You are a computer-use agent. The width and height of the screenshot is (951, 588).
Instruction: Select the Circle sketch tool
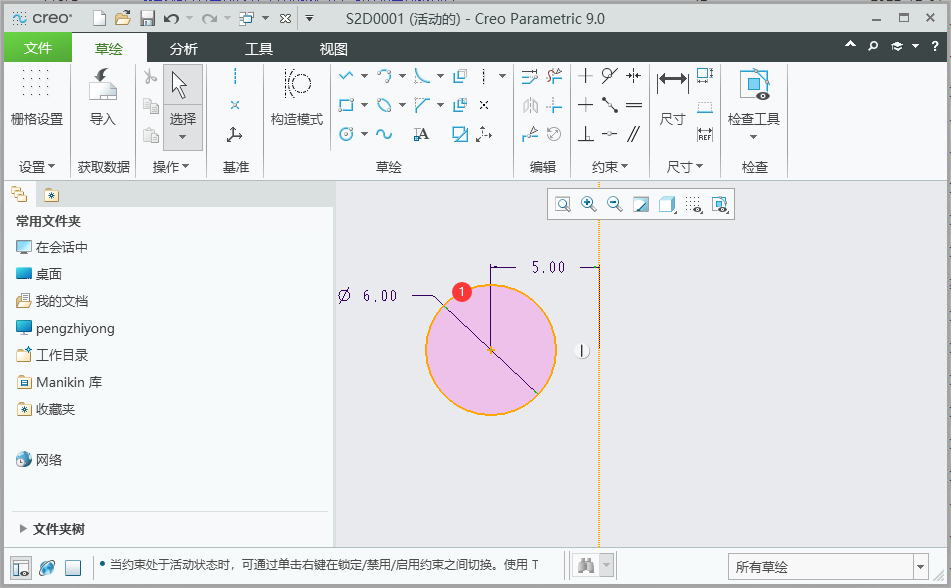(346, 134)
